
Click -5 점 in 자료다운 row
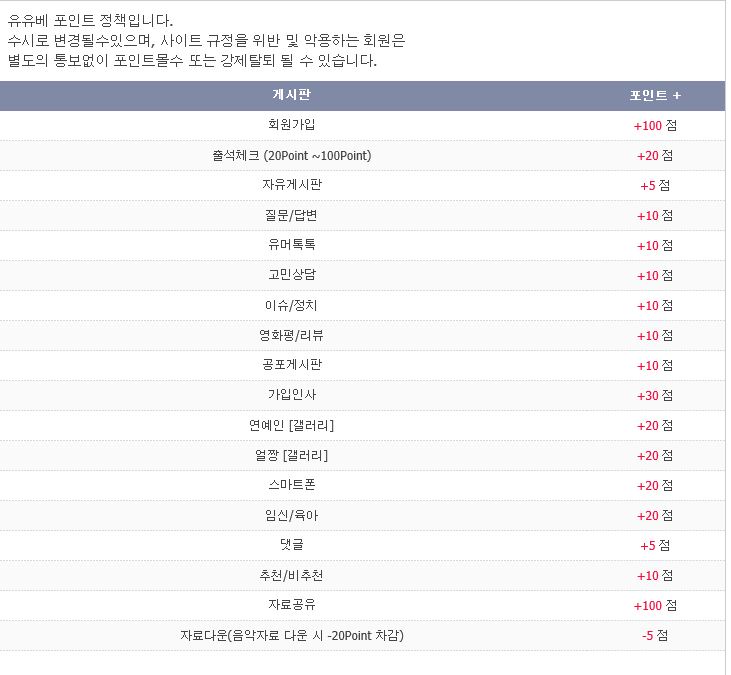655,635
